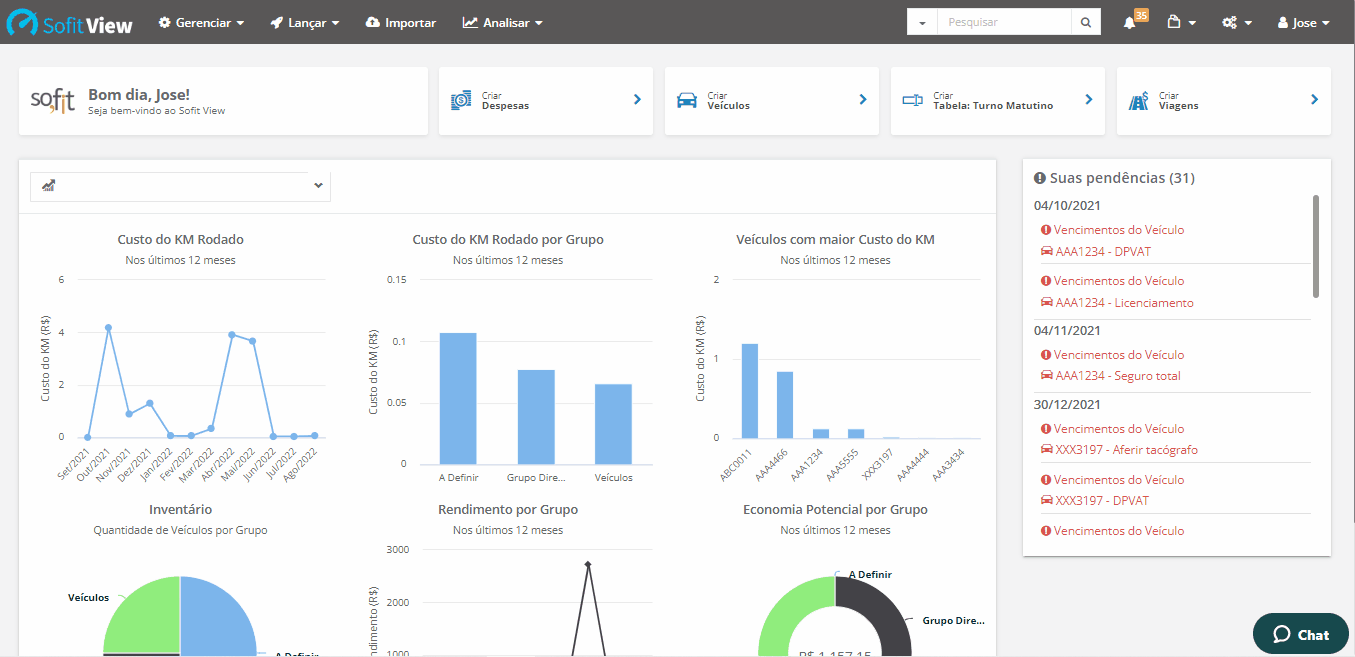Click the magnifier search button
This screenshot has width=1355, height=657.
pos(1086,22)
